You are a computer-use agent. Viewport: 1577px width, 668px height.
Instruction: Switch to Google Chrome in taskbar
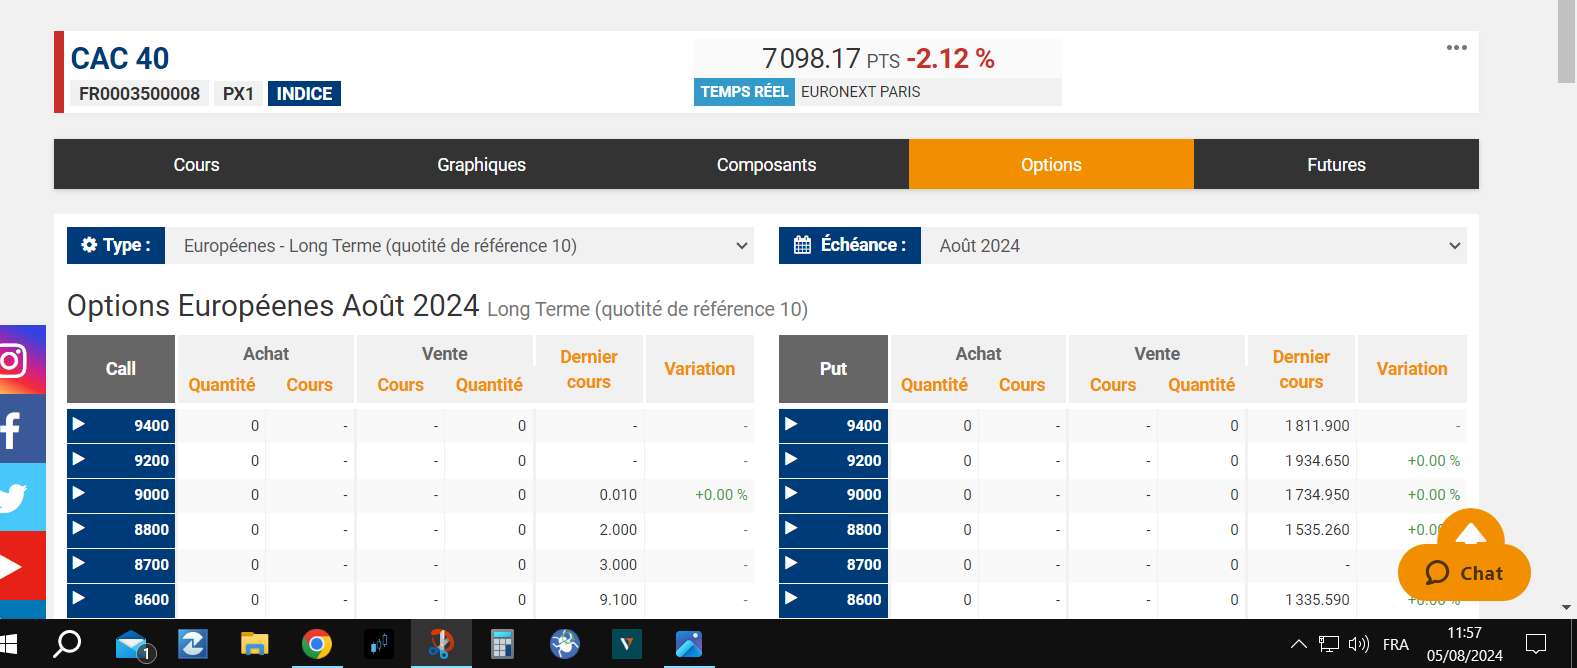pos(317,644)
